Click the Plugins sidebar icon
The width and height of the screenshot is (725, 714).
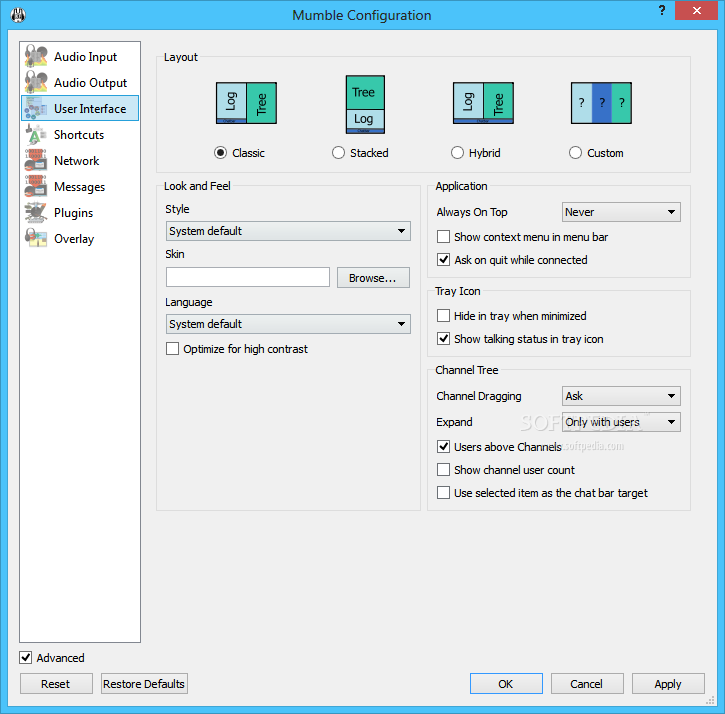(36, 212)
